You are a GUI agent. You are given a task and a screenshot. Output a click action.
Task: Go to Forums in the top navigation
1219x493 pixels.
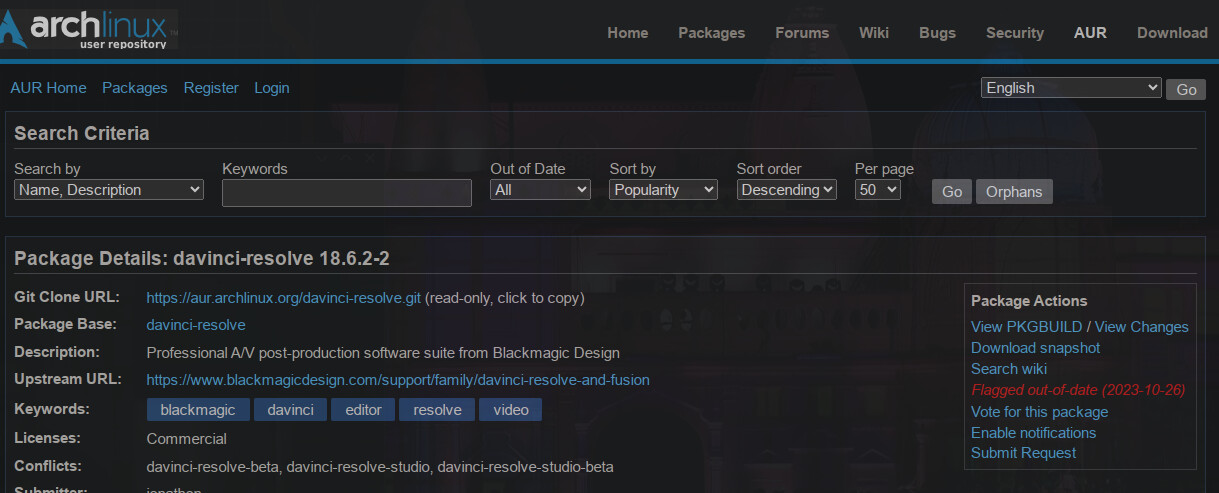pyautogui.click(x=802, y=33)
